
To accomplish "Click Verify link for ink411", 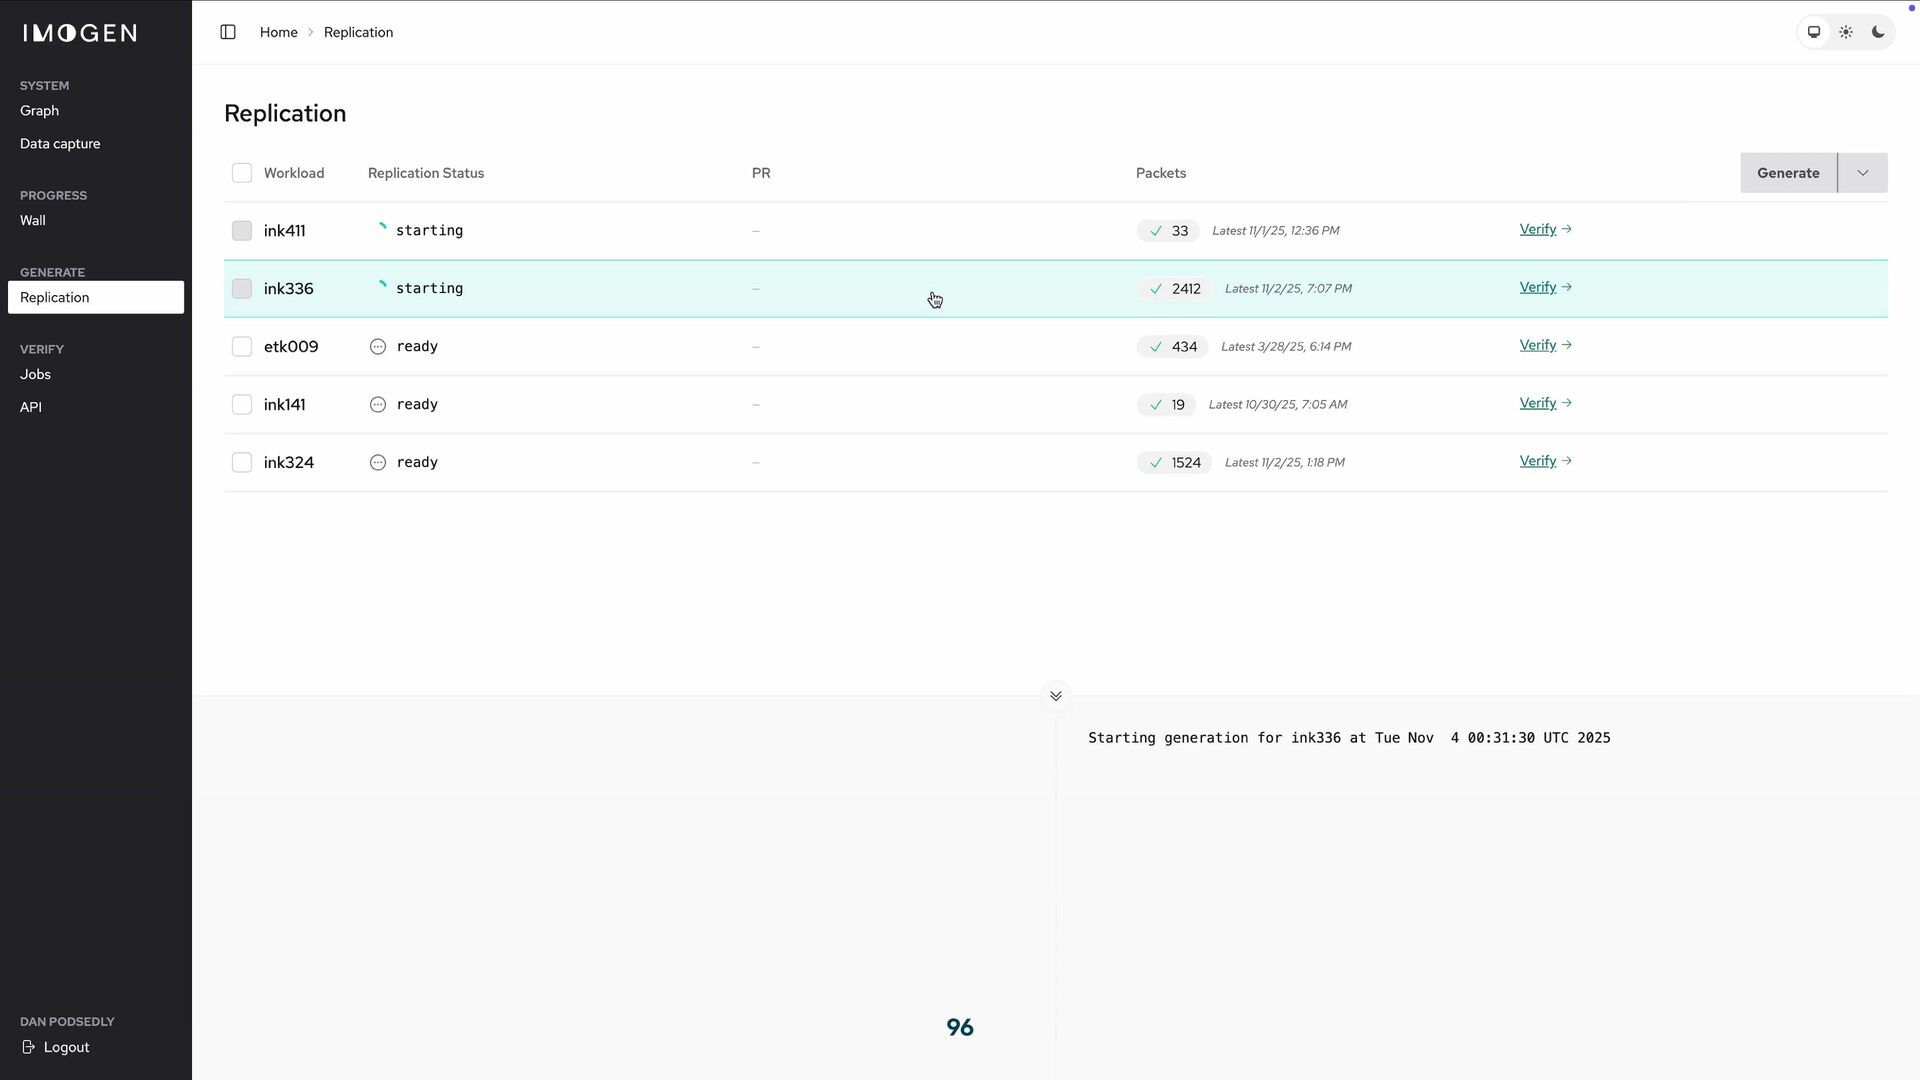I will pyautogui.click(x=1538, y=229).
